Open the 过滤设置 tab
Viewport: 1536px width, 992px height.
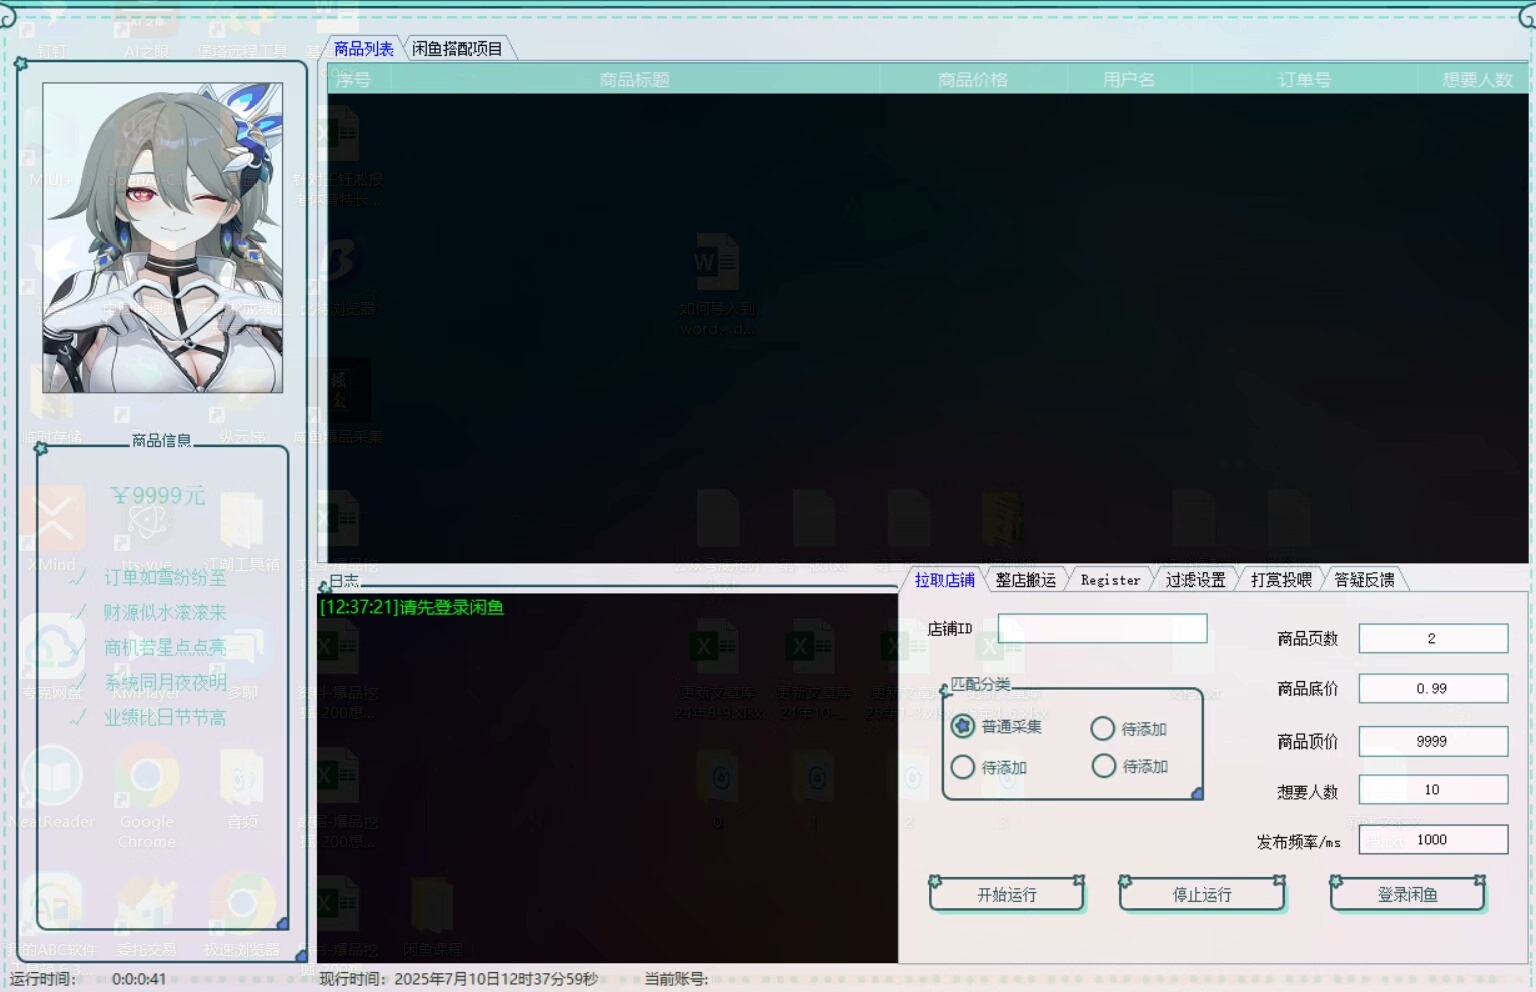pyautogui.click(x=1195, y=580)
